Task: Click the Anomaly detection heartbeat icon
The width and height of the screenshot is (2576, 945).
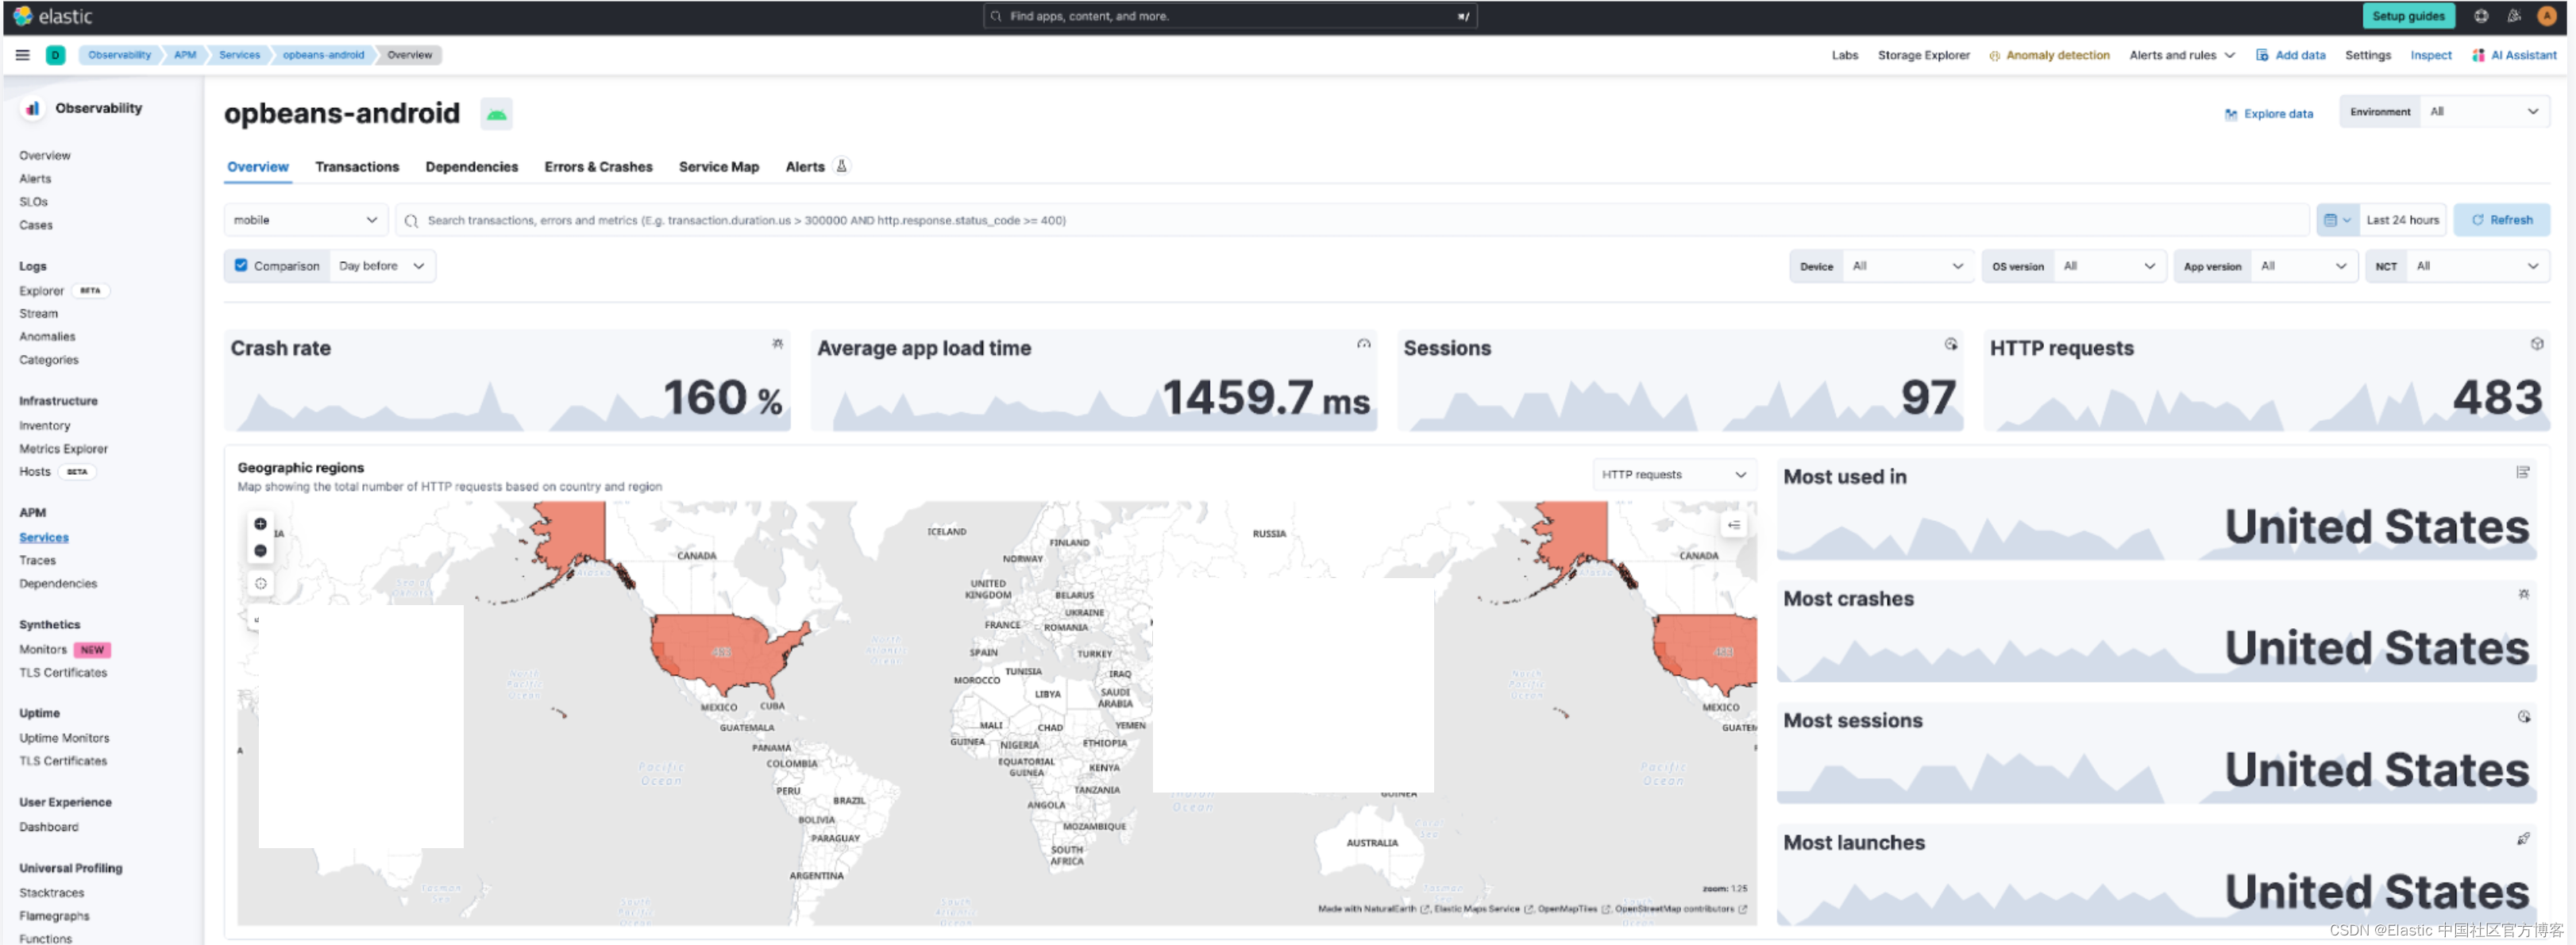Action: tap(1996, 55)
